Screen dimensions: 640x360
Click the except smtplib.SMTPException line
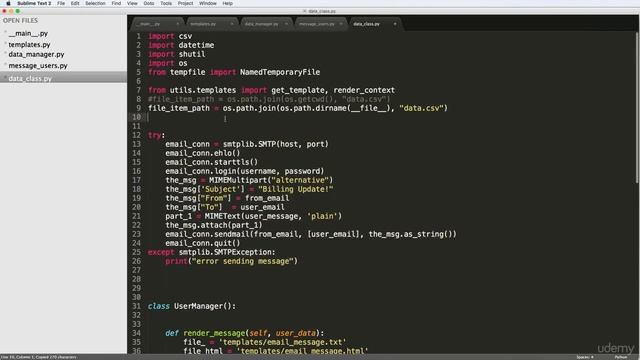211,252
